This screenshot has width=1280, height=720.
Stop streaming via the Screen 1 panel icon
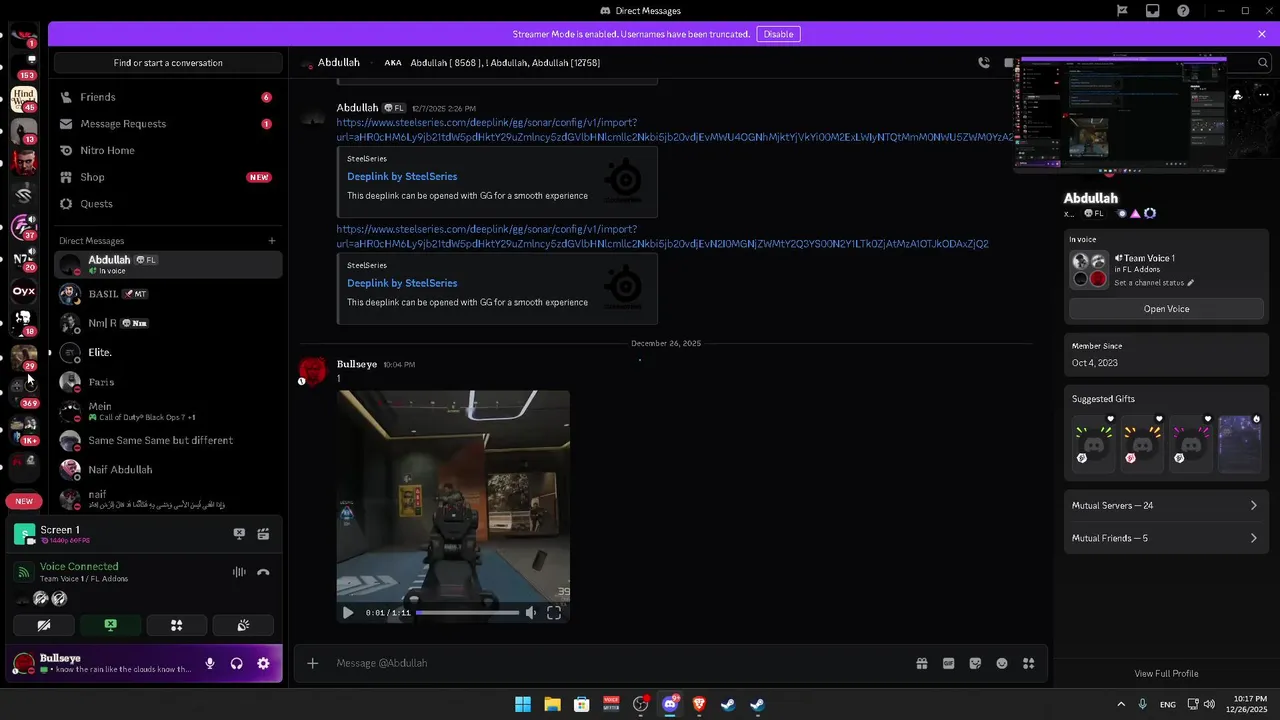click(239, 534)
